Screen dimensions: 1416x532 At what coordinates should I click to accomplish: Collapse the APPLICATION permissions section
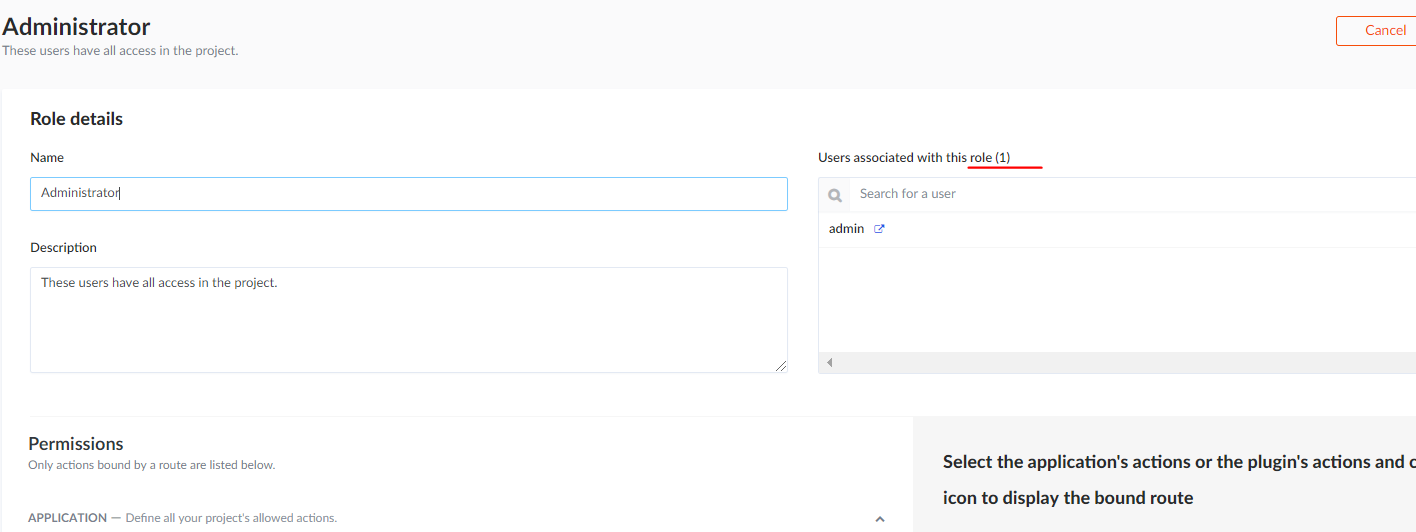880,519
